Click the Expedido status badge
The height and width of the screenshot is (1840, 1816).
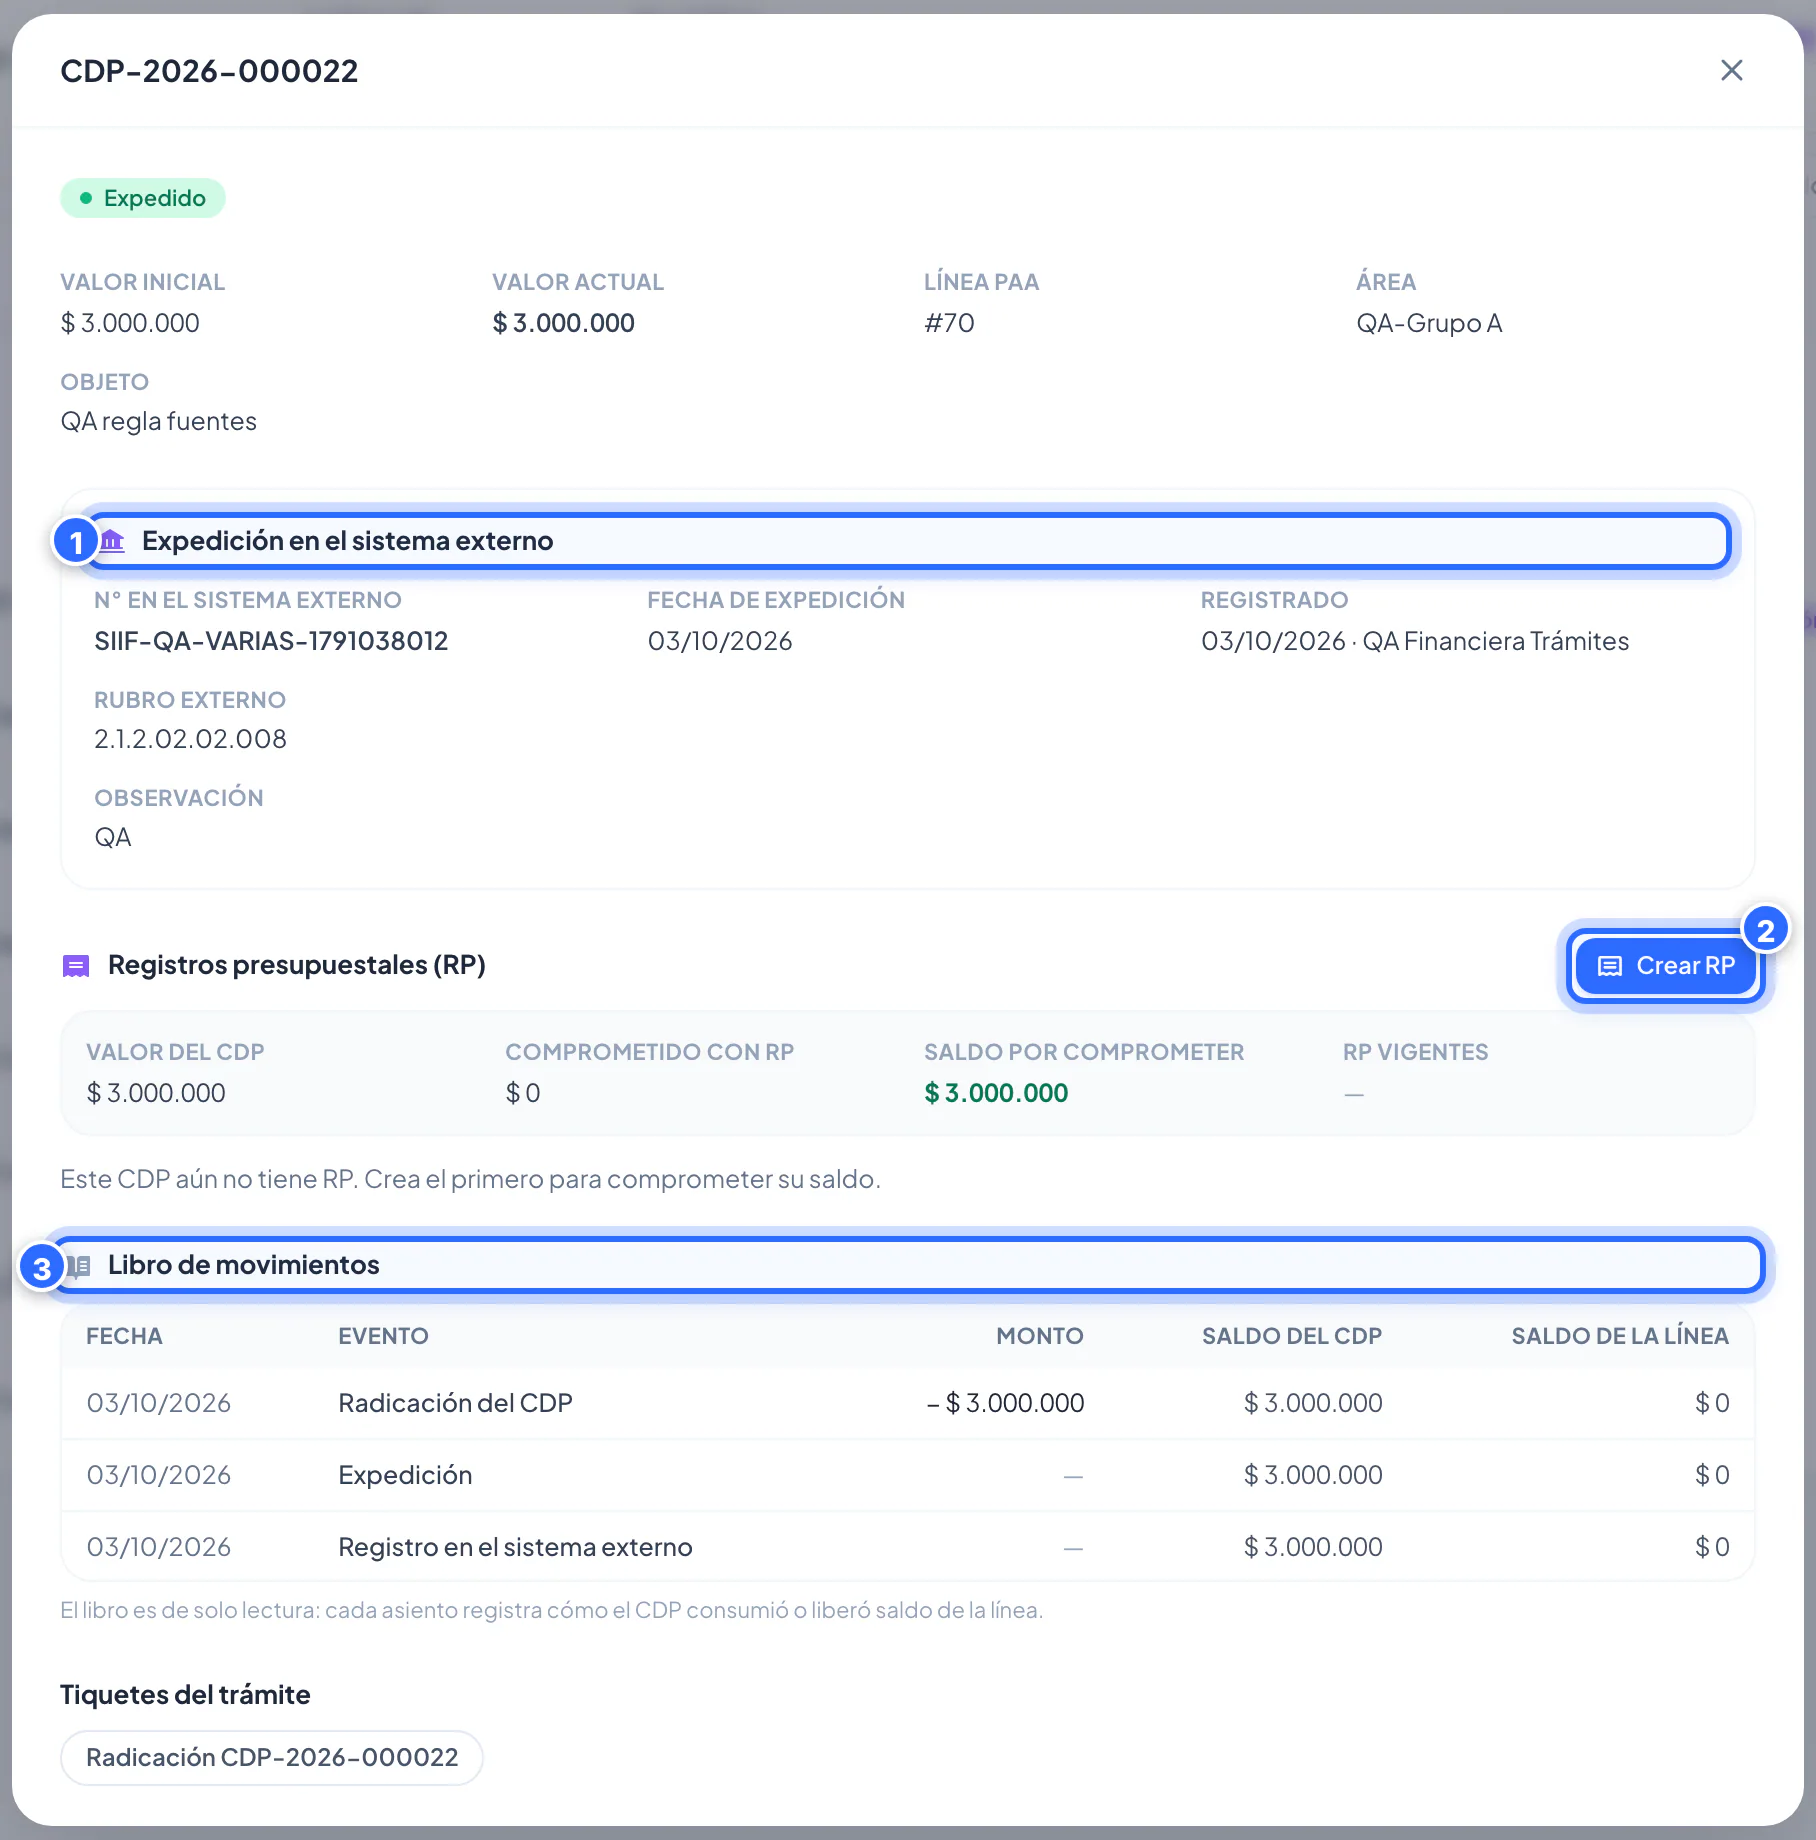[143, 198]
